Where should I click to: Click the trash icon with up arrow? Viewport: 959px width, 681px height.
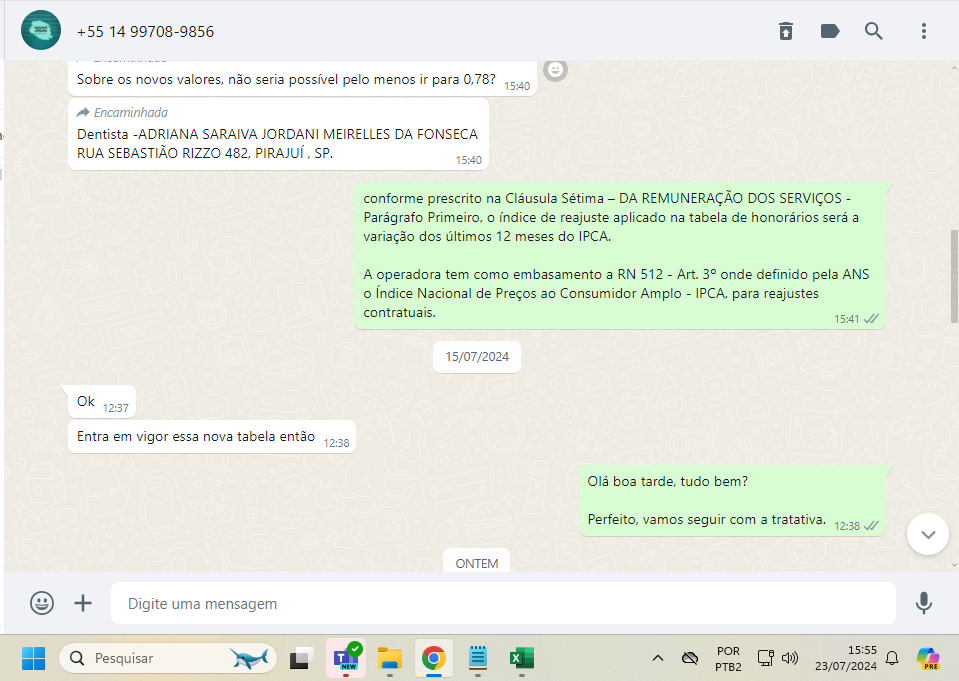pos(786,31)
